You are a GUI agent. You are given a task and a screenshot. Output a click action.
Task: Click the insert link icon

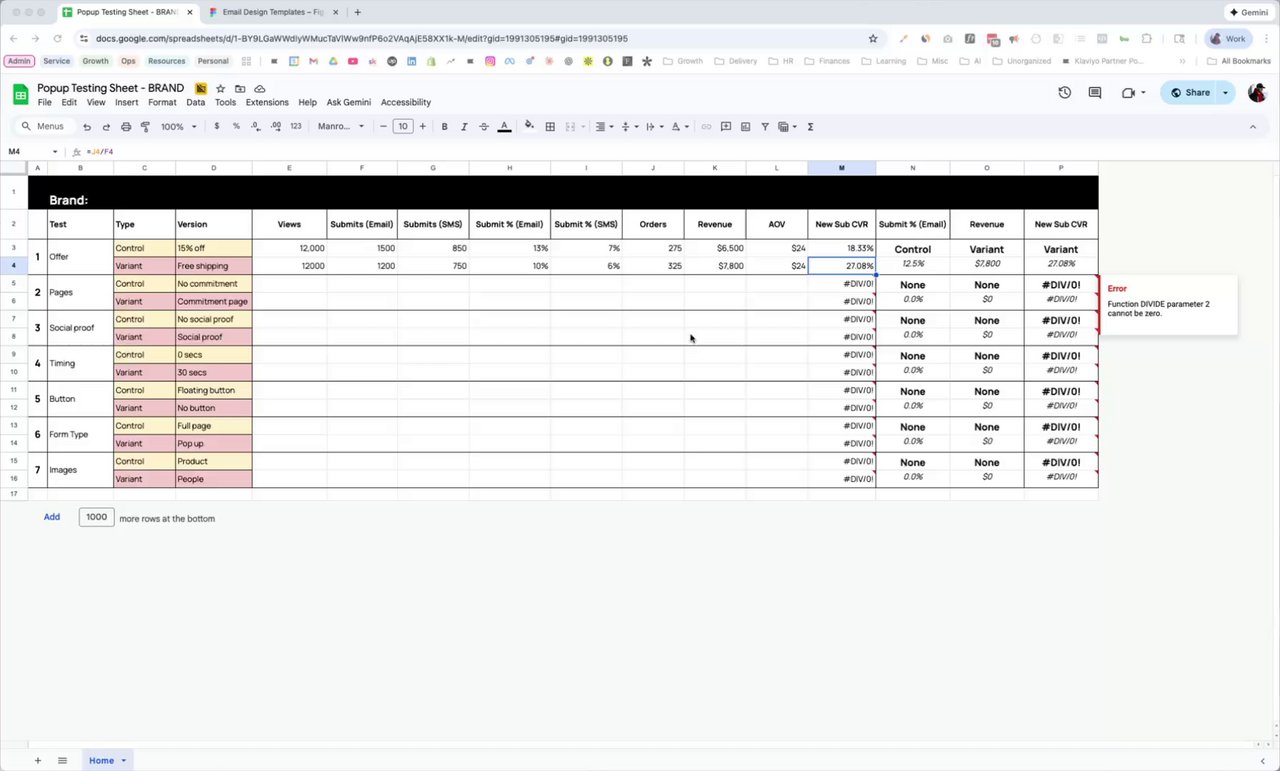tap(706, 127)
